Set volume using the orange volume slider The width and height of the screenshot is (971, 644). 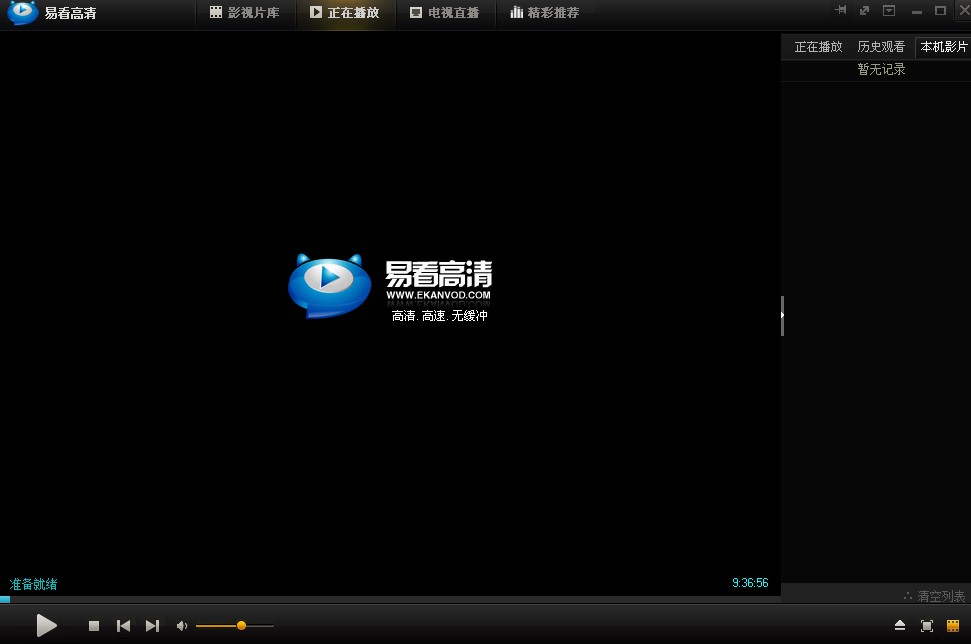(235, 625)
